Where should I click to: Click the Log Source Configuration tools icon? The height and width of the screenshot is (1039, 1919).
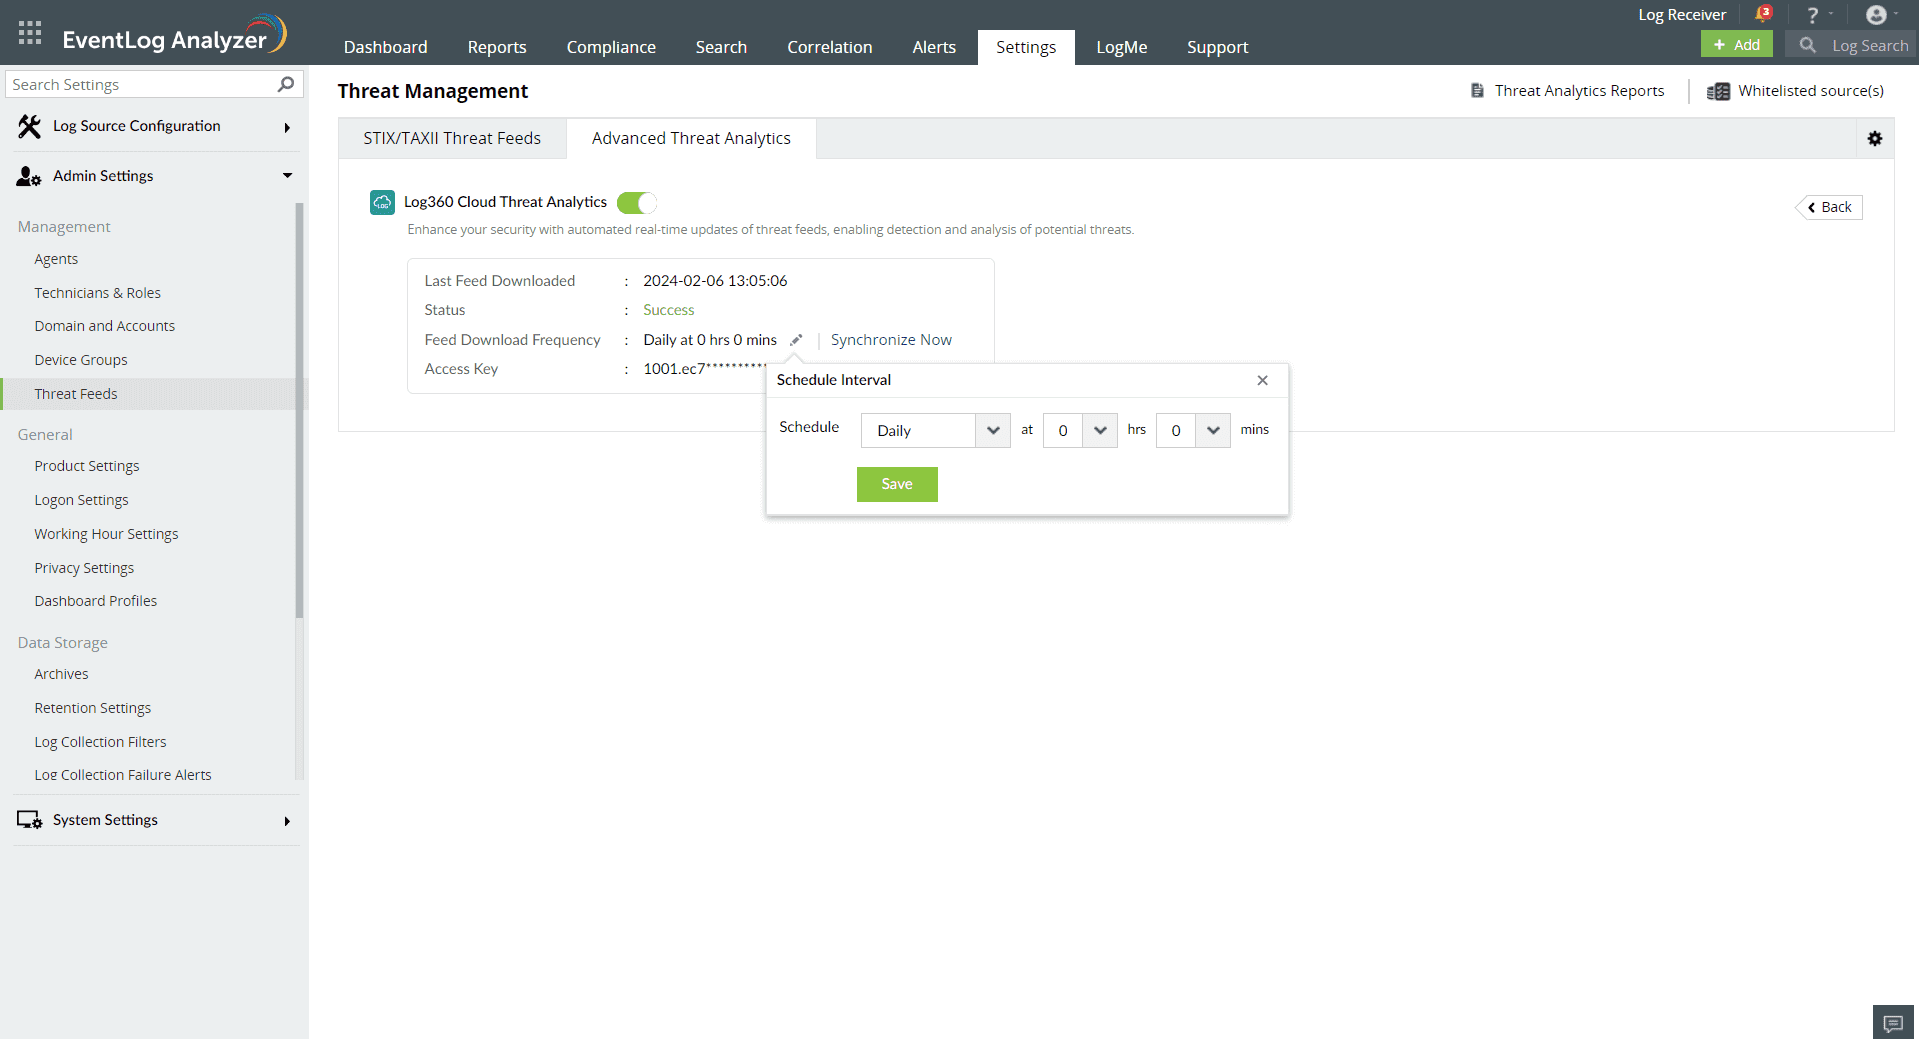(x=29, y=126)
